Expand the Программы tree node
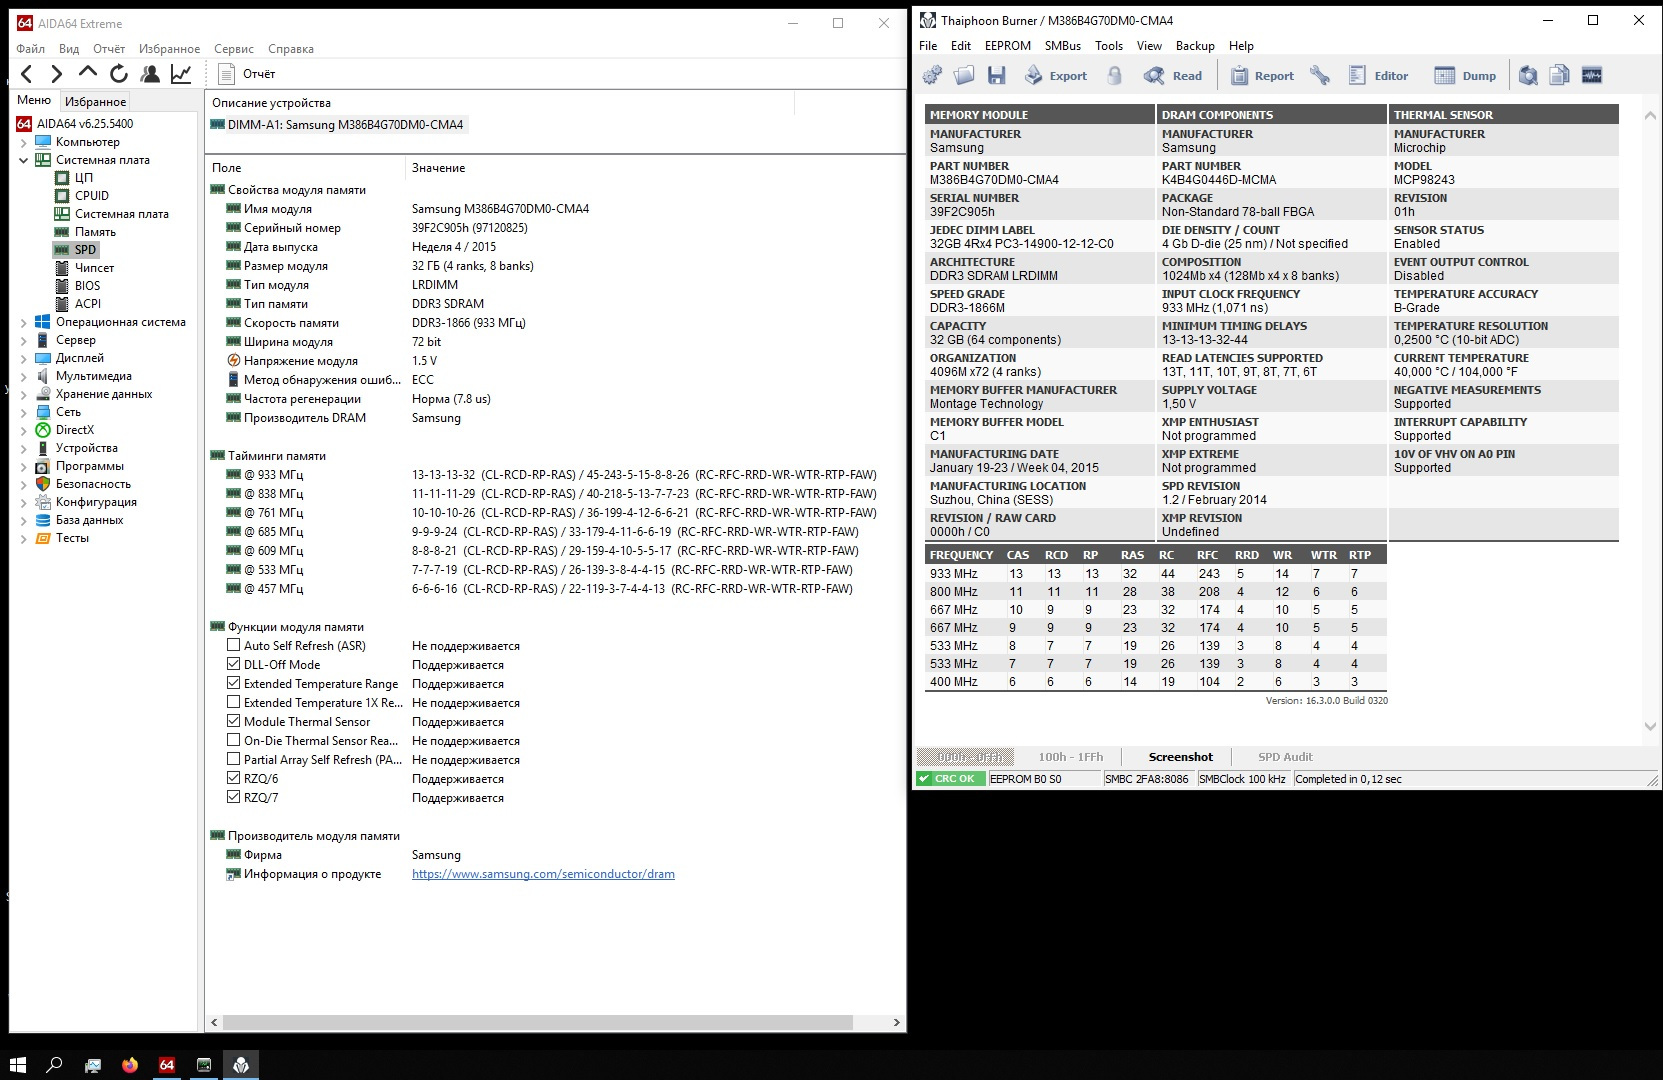Viewport: 1663px width, 1080px height. tap(24, 466)
